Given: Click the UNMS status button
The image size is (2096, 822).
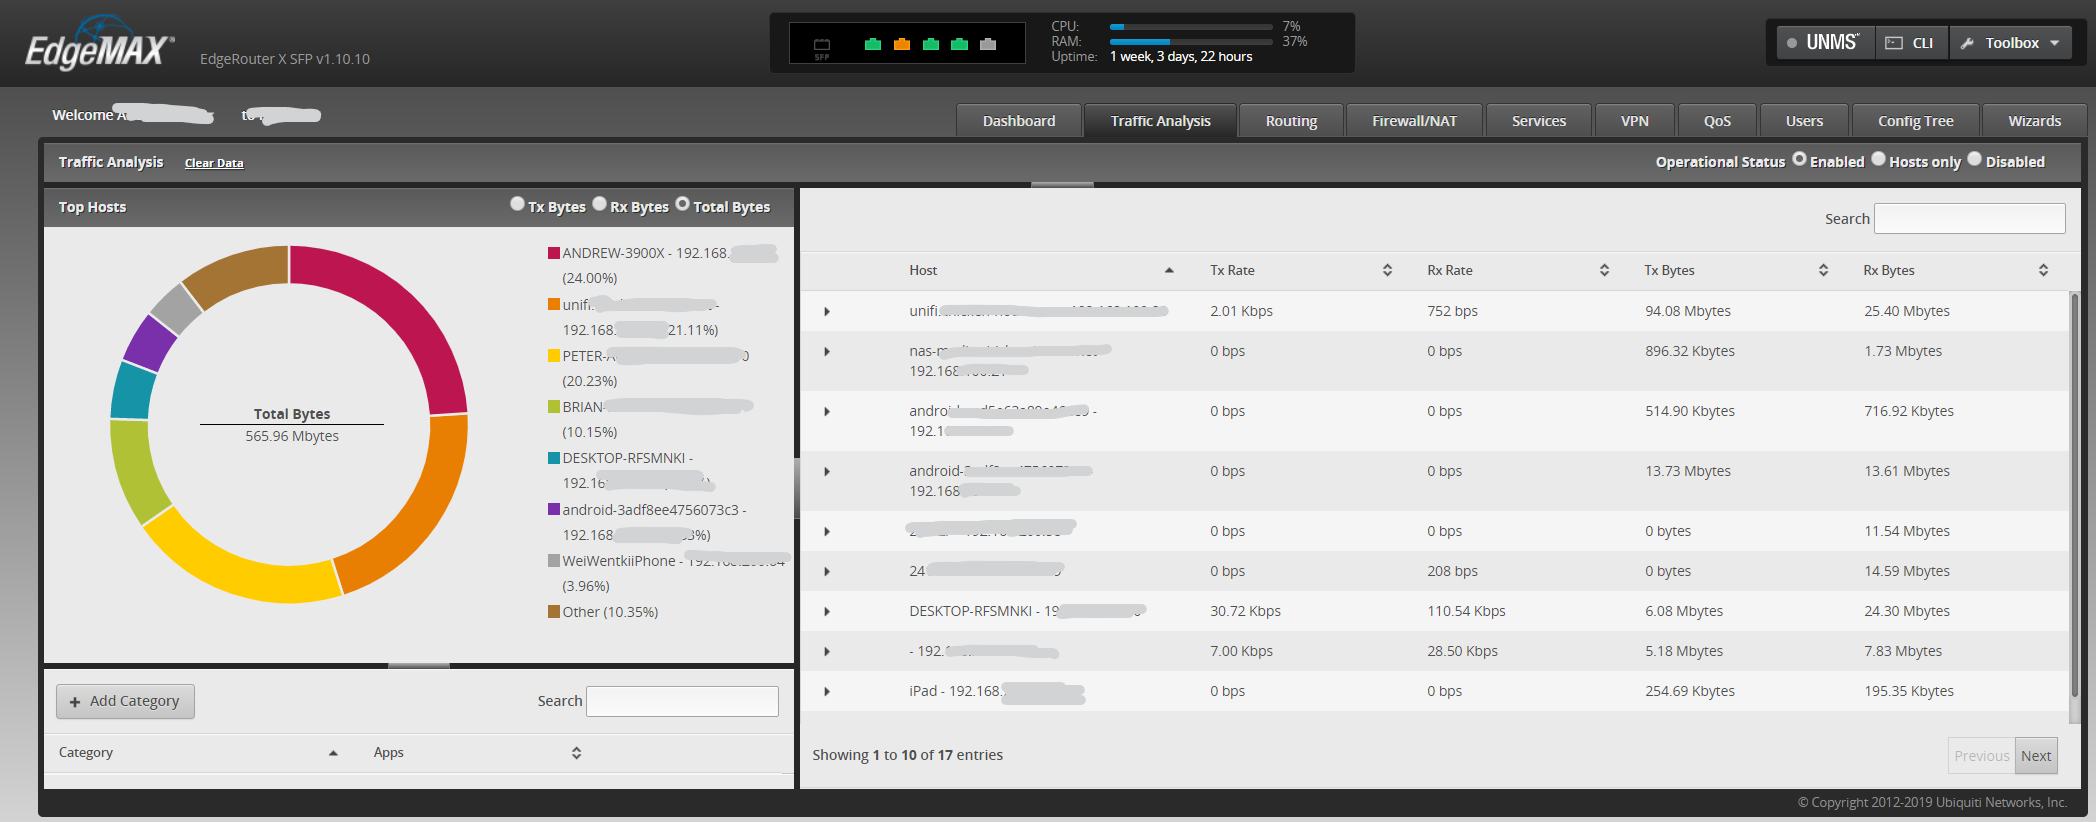Looking at the screenshot, I should click(1823, 43).
